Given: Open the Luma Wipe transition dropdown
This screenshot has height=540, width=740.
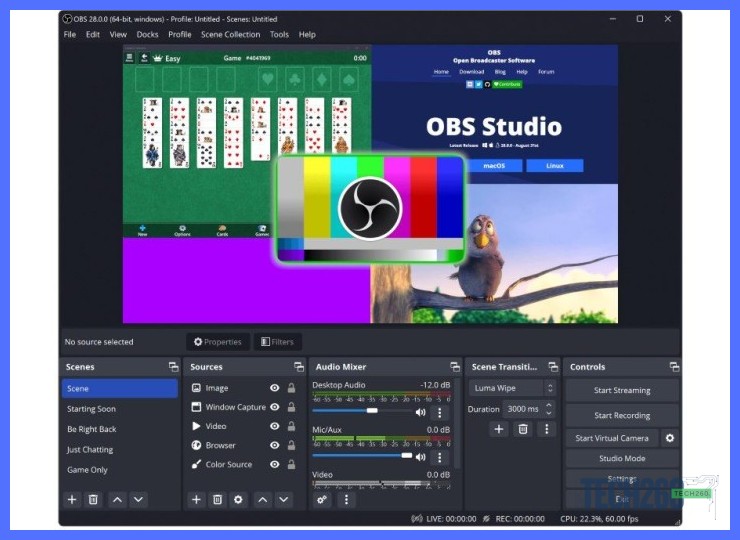Looking at the screenshot, I should [x=512, y=388].
